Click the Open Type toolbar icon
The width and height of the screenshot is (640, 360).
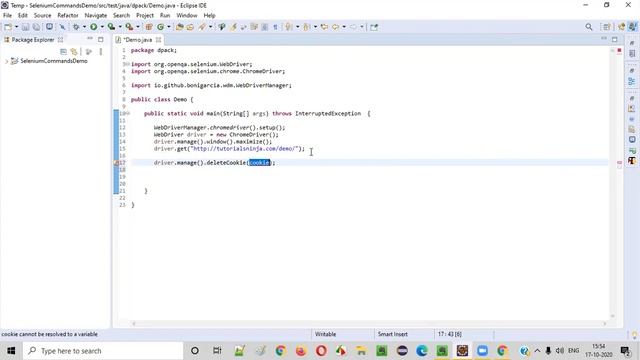click(x=180, y=27)
